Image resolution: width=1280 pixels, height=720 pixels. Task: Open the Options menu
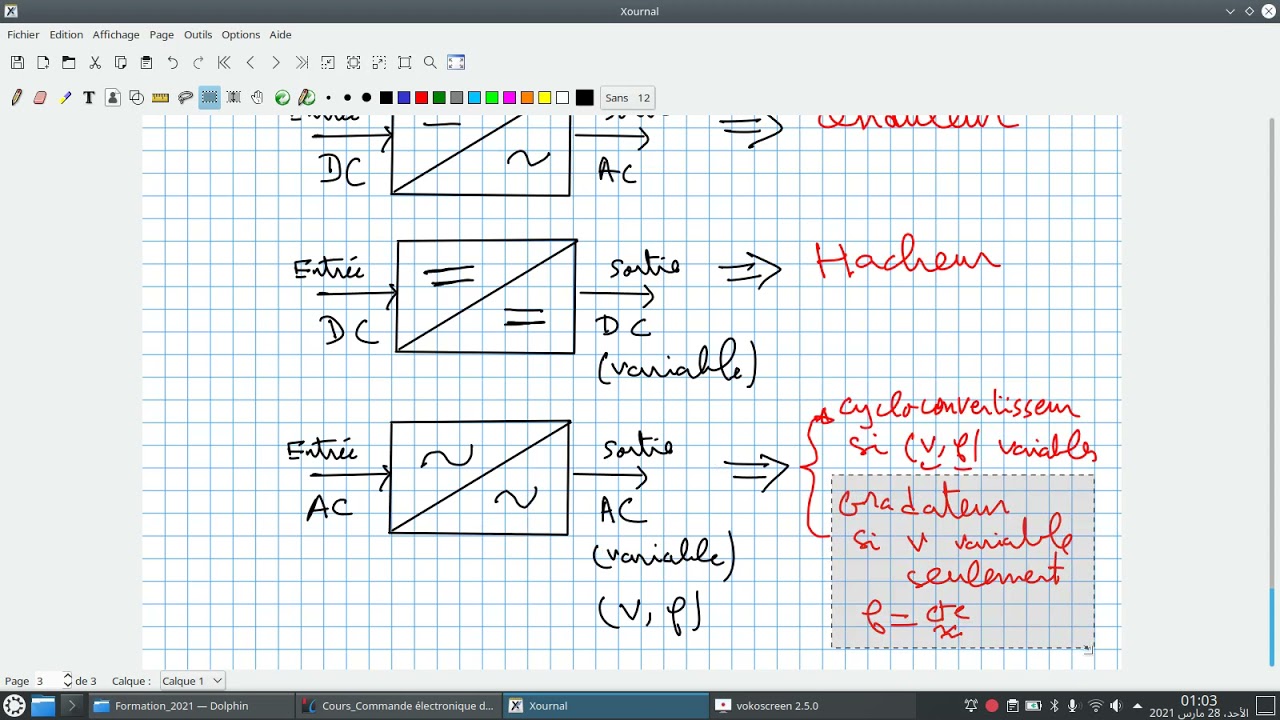point(241,34)
